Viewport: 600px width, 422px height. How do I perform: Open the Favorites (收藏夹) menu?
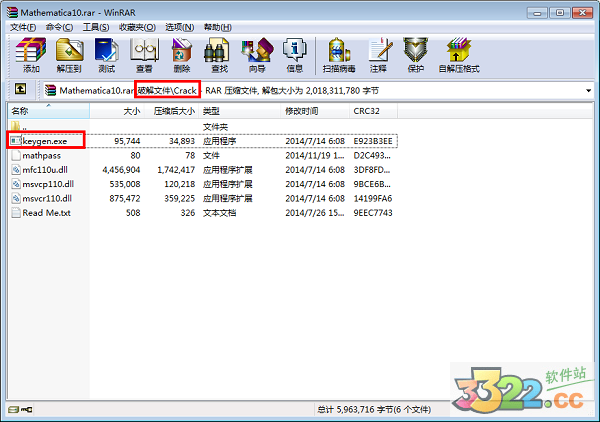click(137, 27)
